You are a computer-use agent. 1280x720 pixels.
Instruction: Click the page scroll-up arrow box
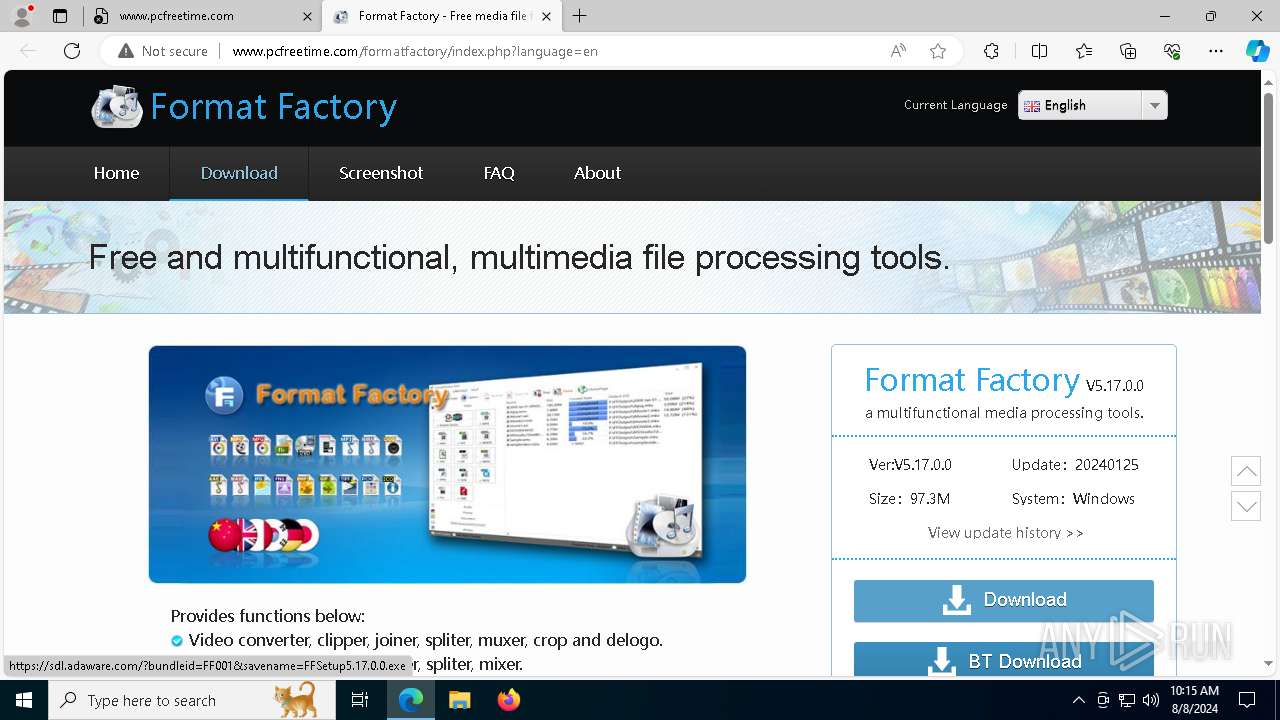1246,471
